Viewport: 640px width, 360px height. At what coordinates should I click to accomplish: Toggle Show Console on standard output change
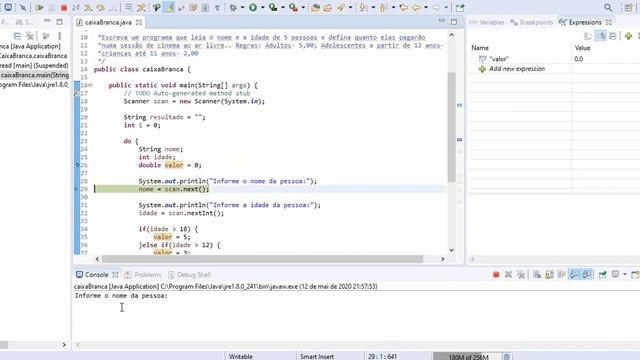574,275
